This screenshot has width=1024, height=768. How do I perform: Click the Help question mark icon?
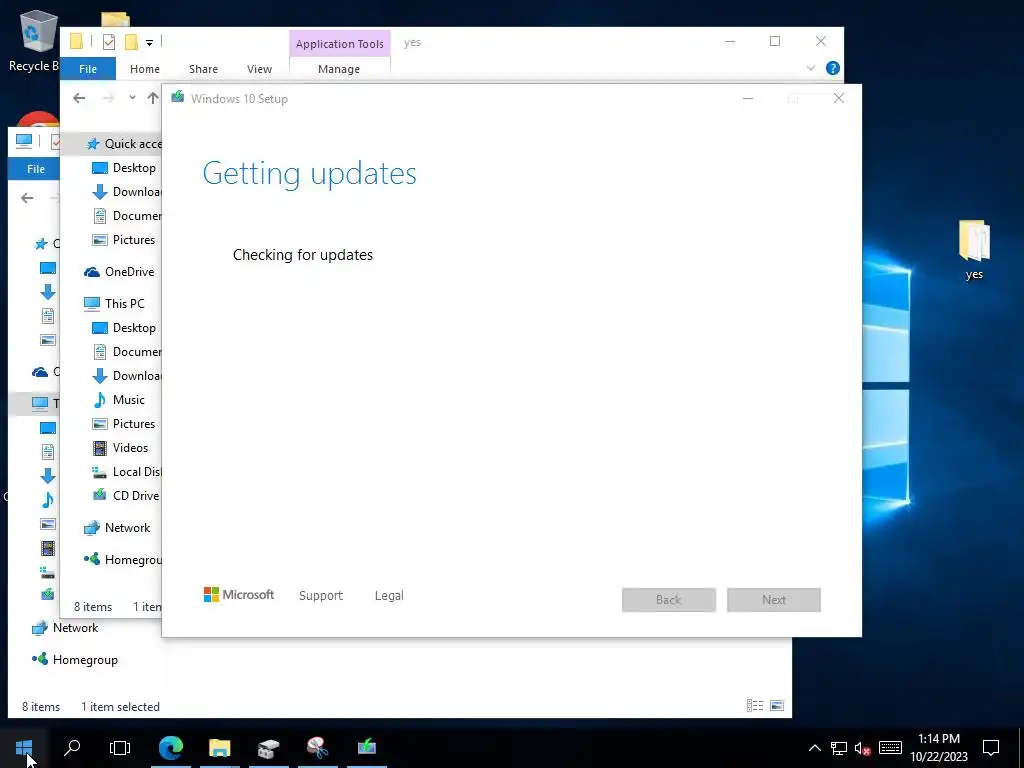pos(833,68)
